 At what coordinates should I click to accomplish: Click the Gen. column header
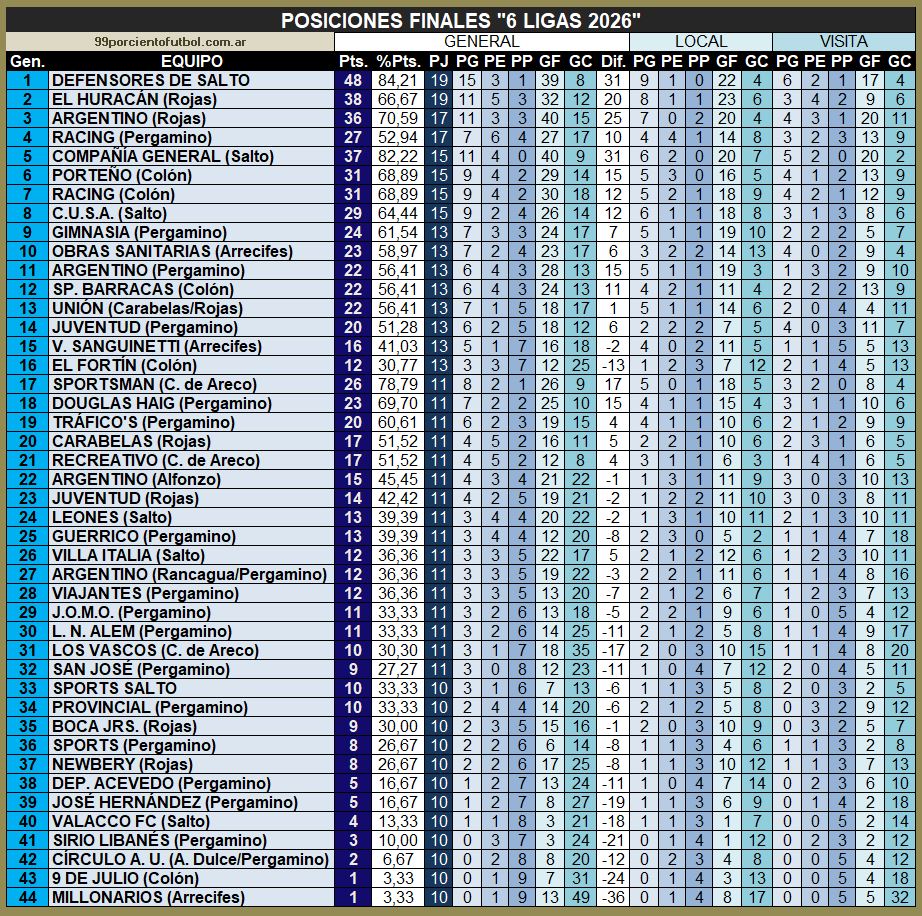[x=27, y=61]
